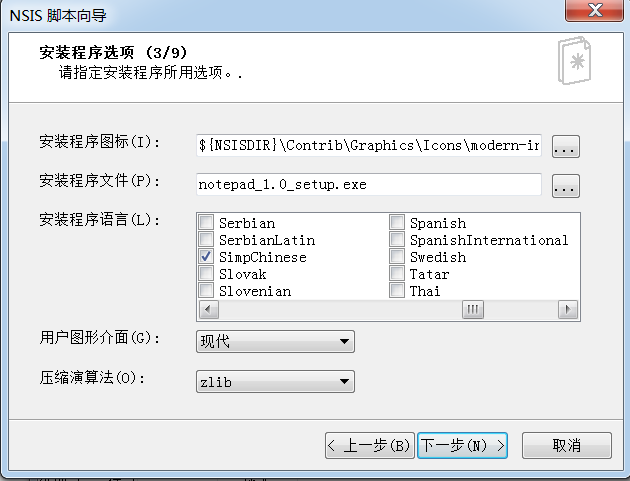
Task: Go to next step with 下一步(N)
Action: (462, 445)
